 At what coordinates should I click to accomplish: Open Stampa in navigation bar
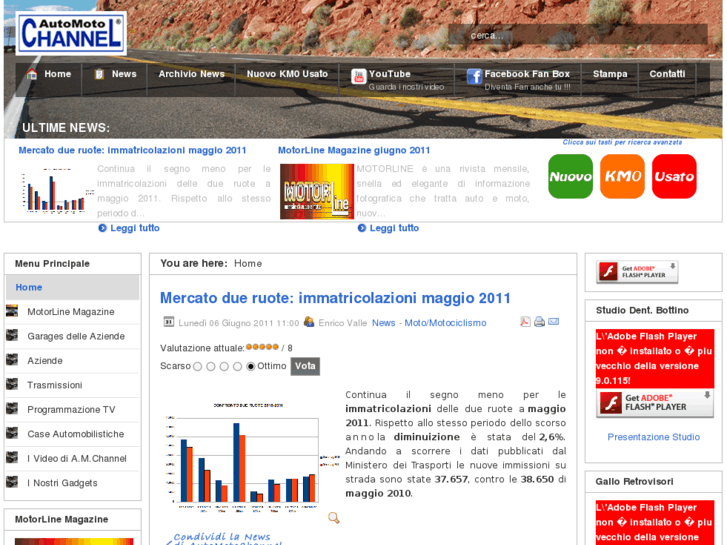click(x=610, y=74)
